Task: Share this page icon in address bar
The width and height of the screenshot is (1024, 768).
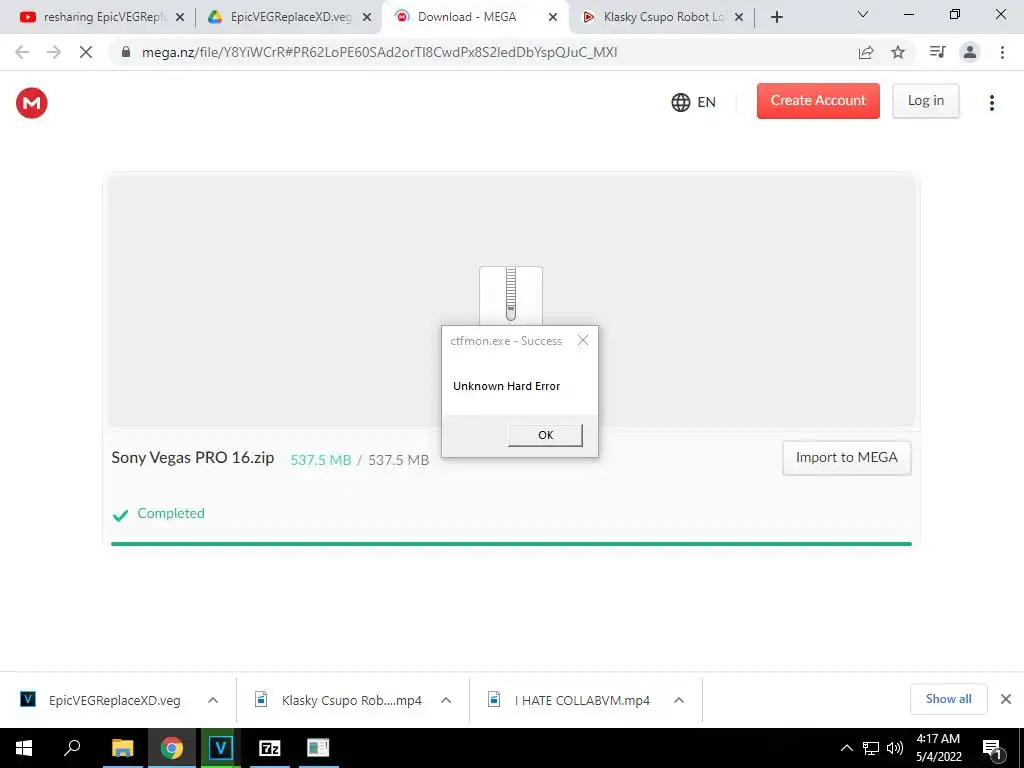Action: click(866, 52)
